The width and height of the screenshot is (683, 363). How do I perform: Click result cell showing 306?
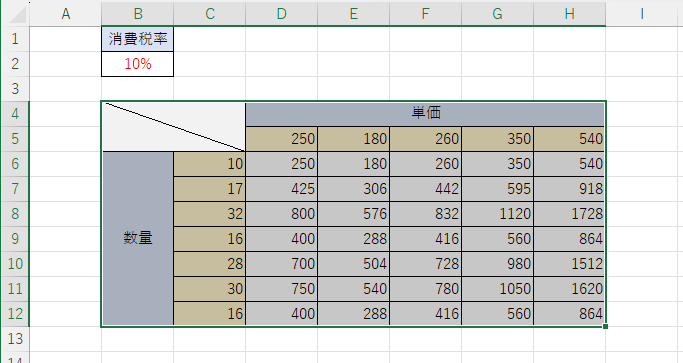[x=354, y=189]
